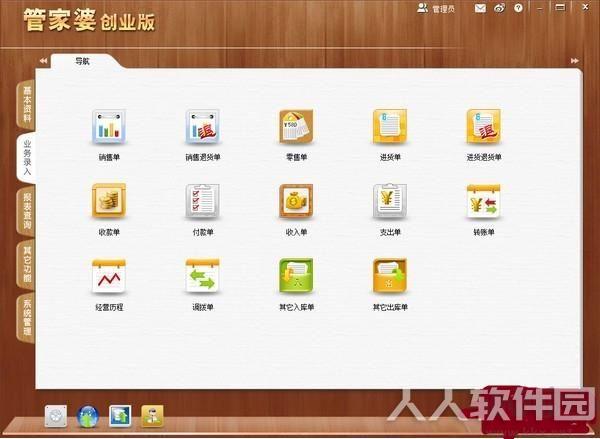Click the left double-arrow tab scroller
Screen dimensions: 600x439
(43, 61)
